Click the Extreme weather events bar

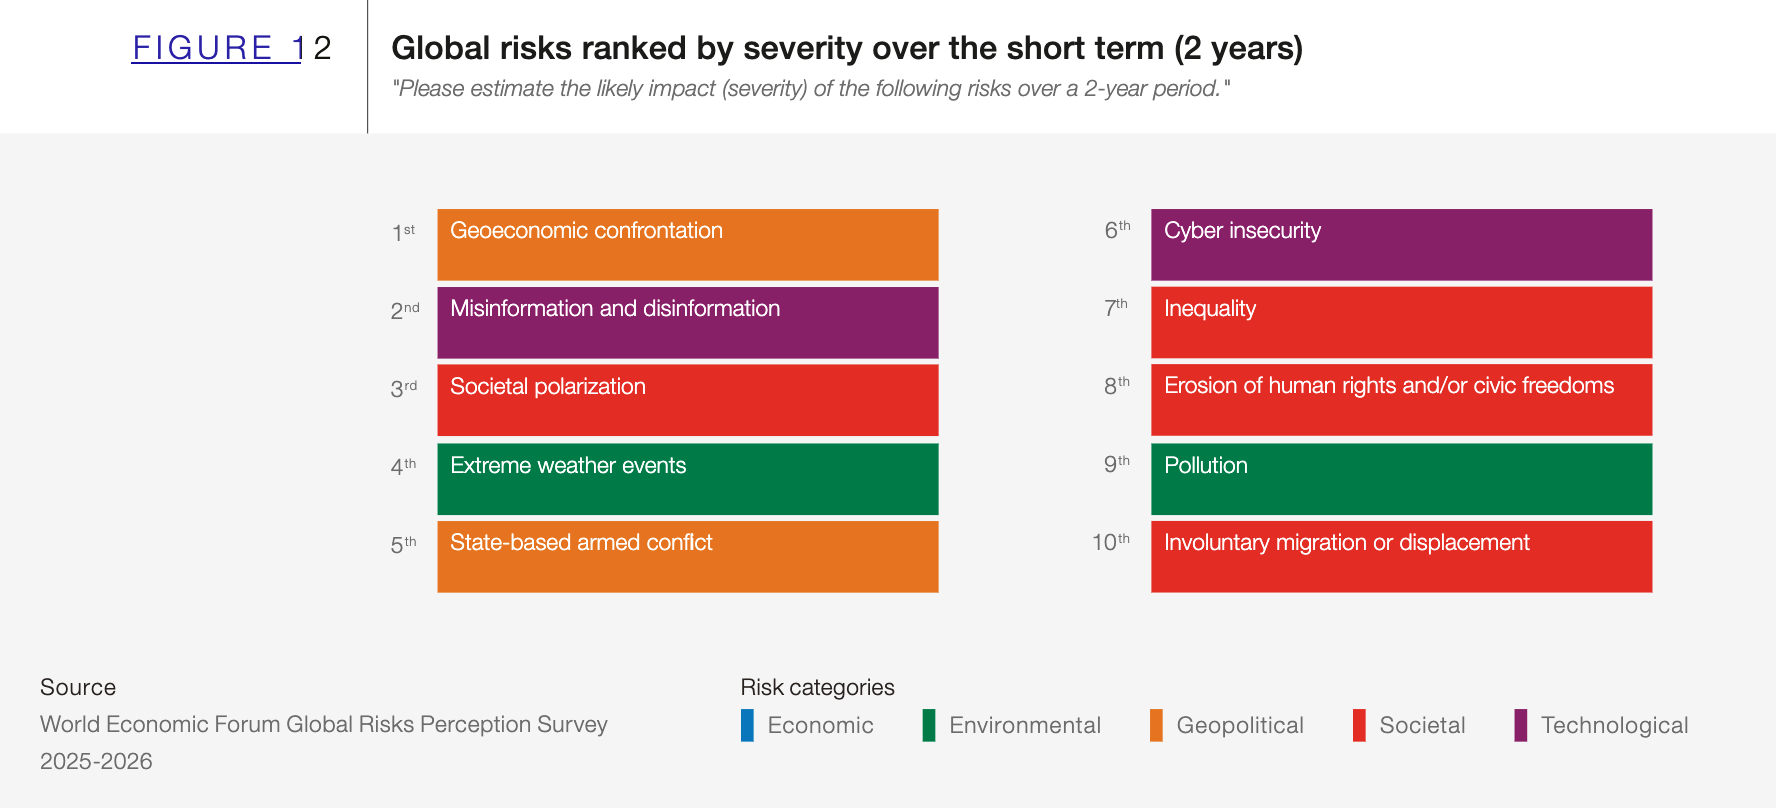687,479
